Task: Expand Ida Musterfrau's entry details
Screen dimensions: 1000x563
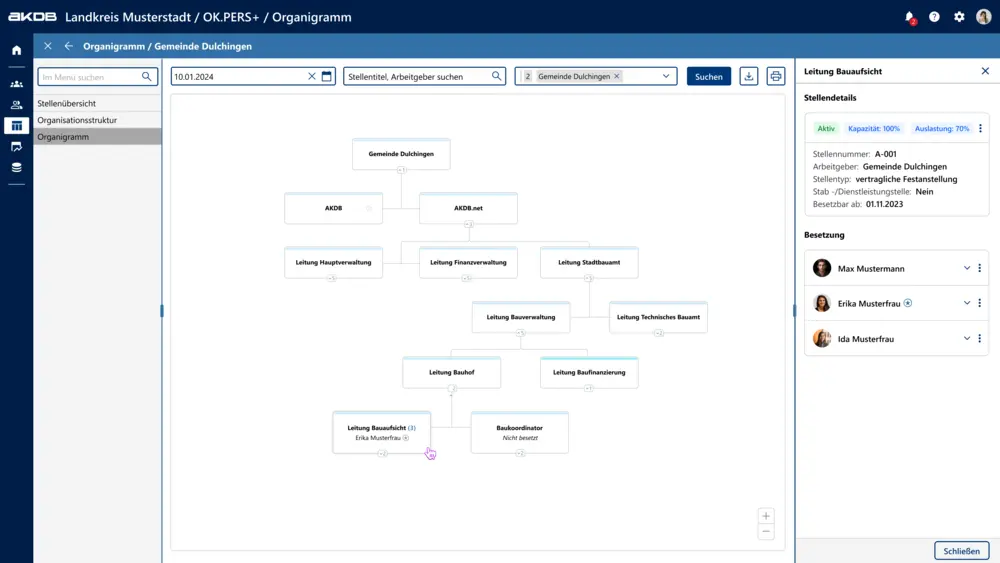Action: 966,338
